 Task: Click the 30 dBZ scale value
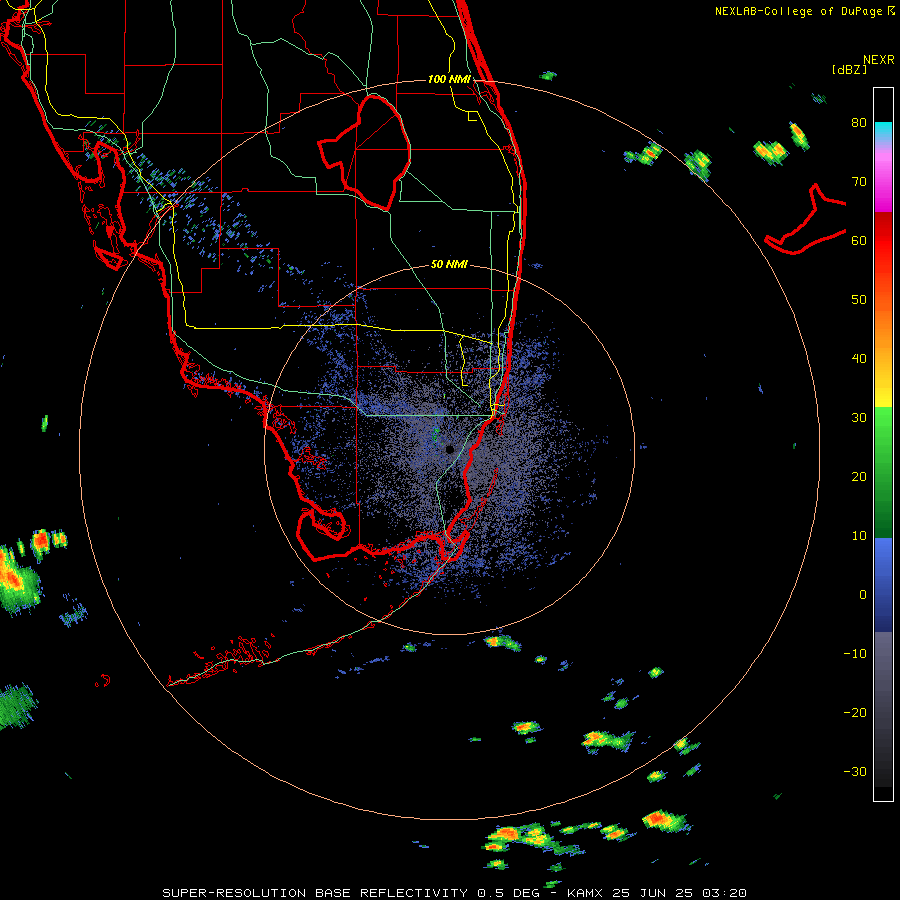point(859,418)
